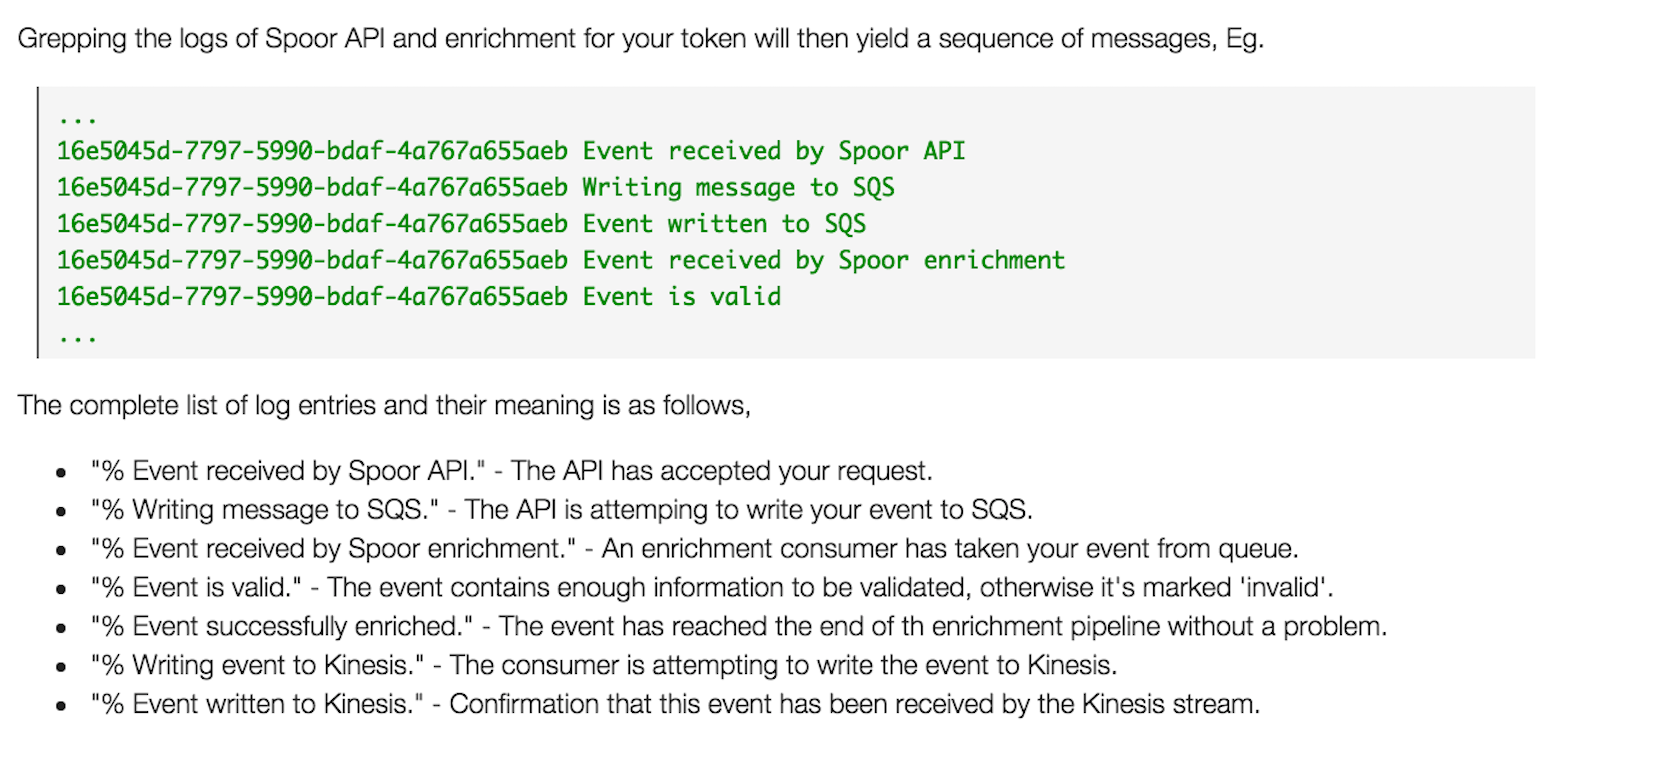Click the 'Writing event to Kinesis.' list entry
Viewport: 1678px width, 762px height.
click(x=604, y=666)
